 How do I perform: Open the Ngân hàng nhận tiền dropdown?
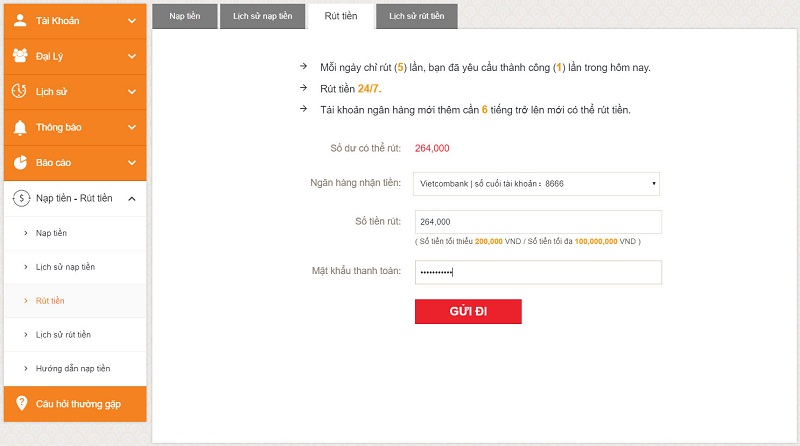click(537, 184)
